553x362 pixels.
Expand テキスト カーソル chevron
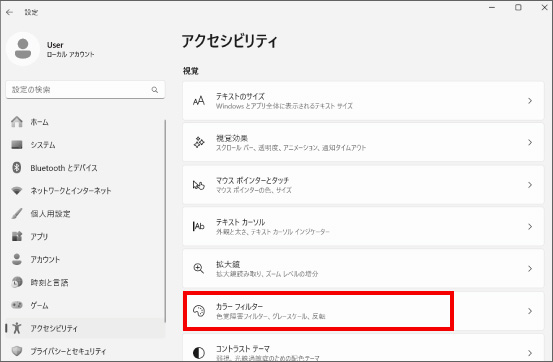[x=530, y=227]
